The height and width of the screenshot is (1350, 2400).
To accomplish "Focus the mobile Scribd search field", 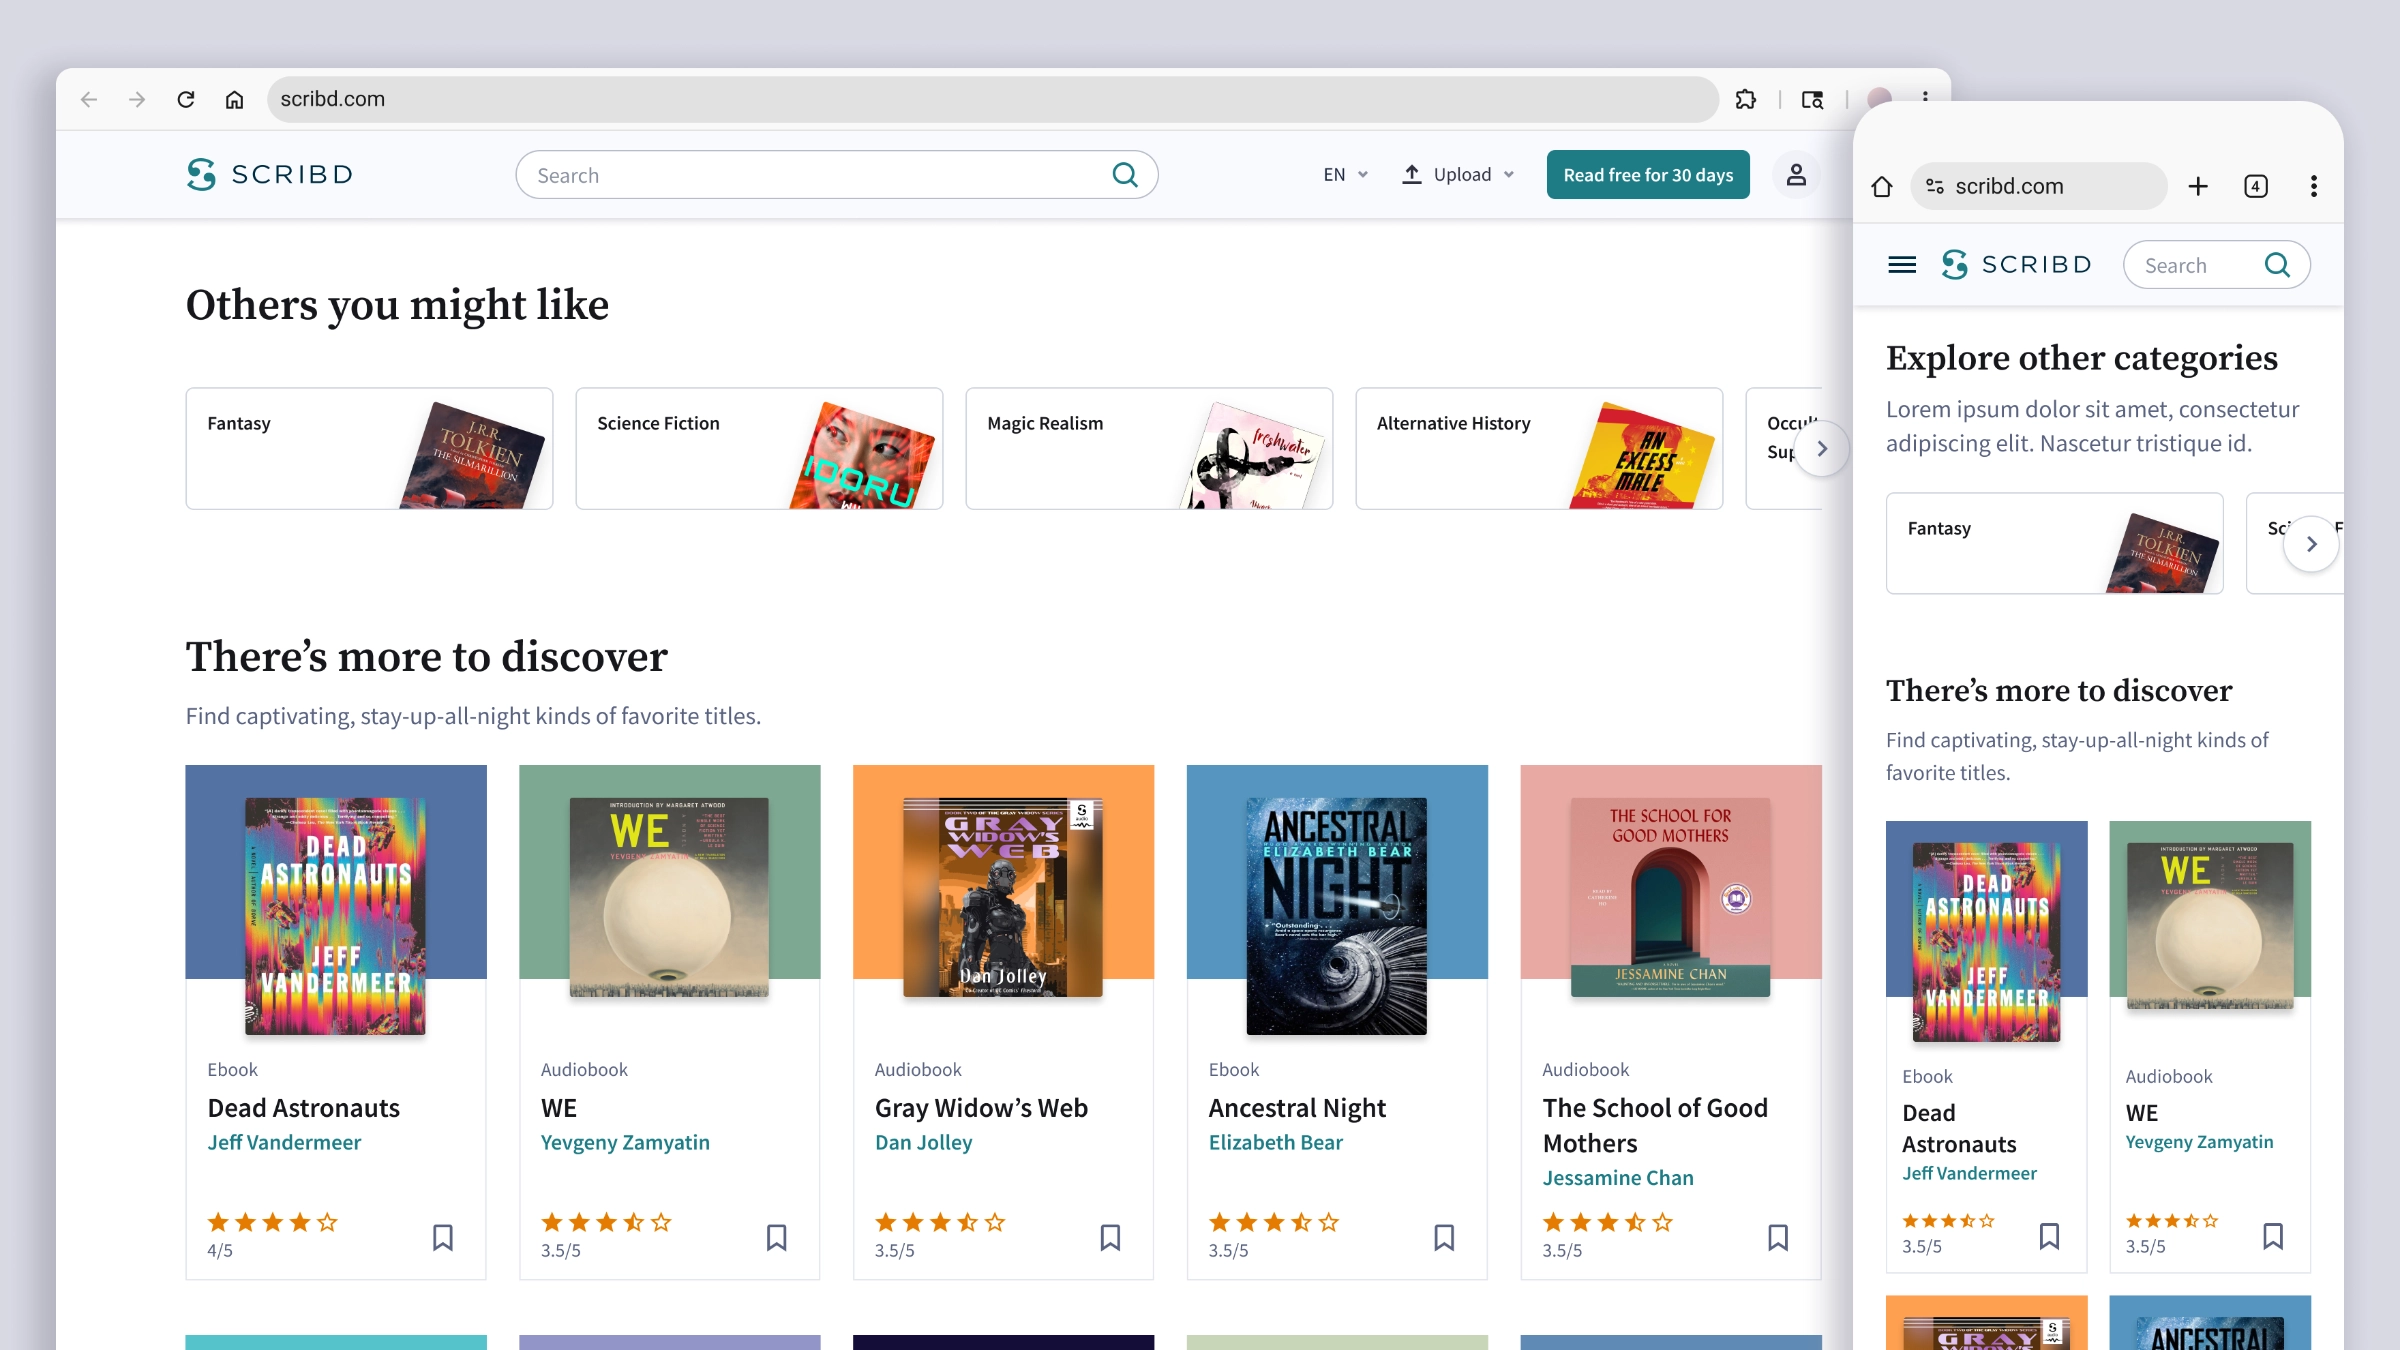I will point(2216,265).
